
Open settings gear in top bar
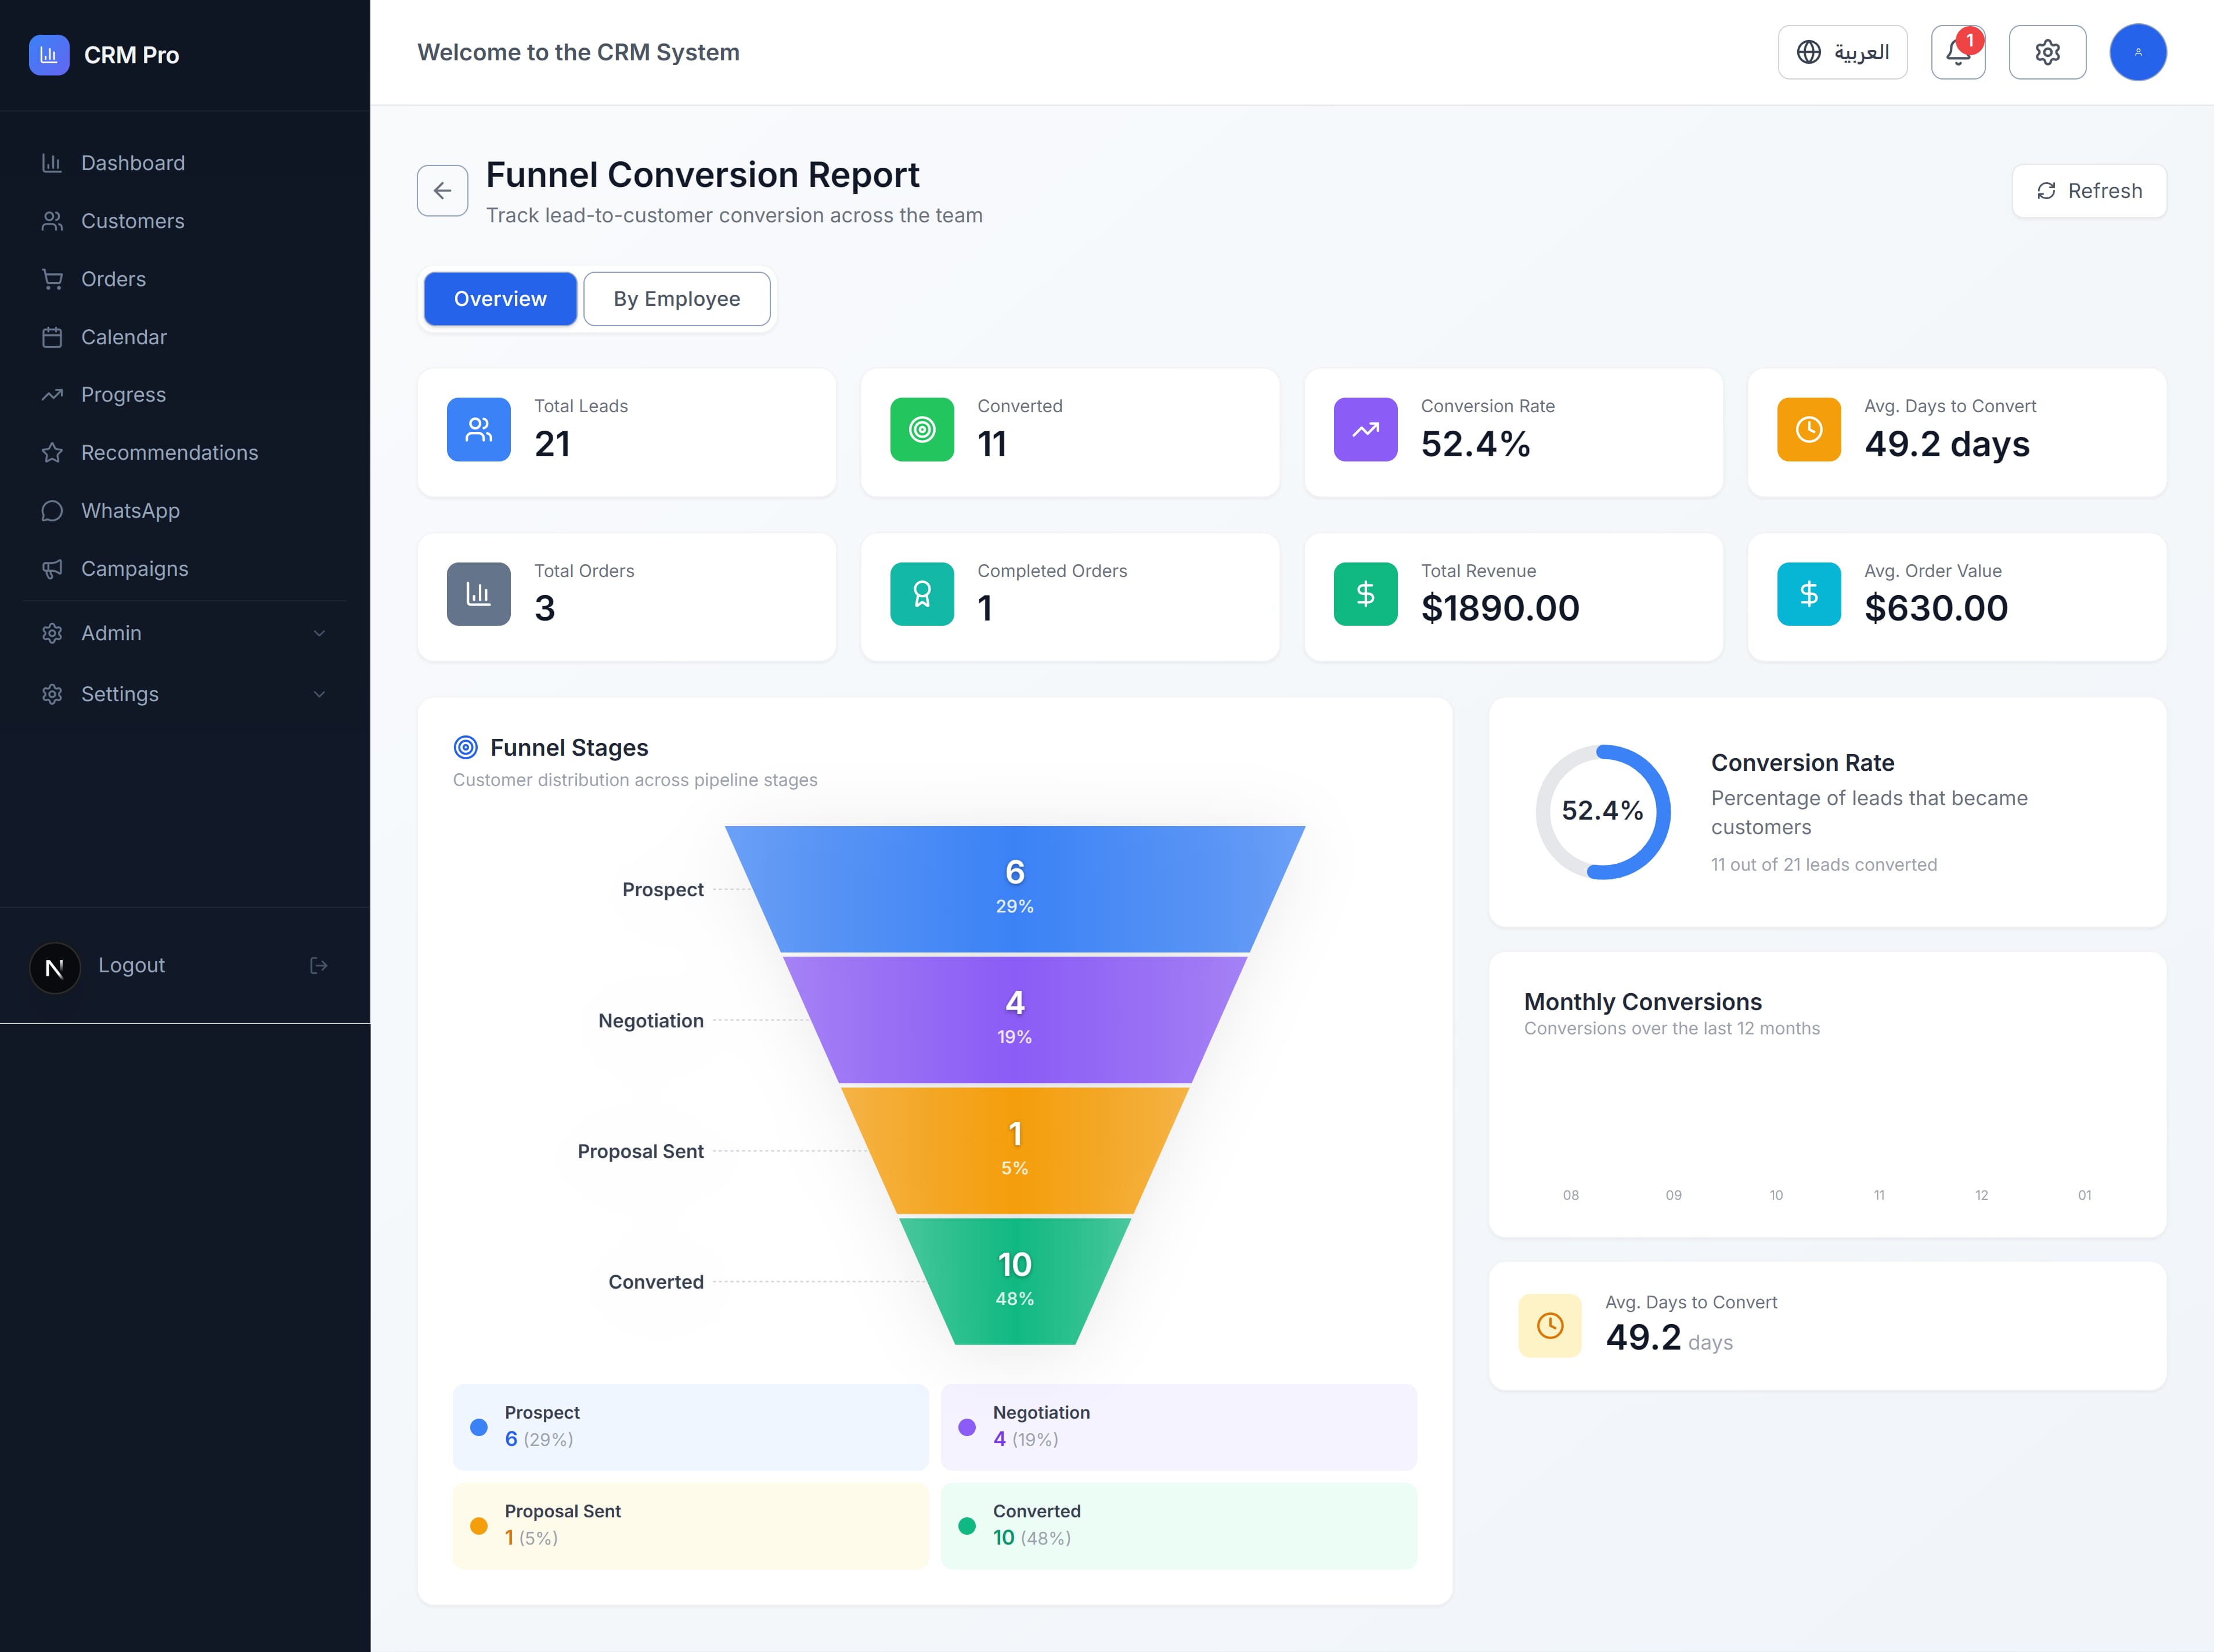[x=2047, y=52]
